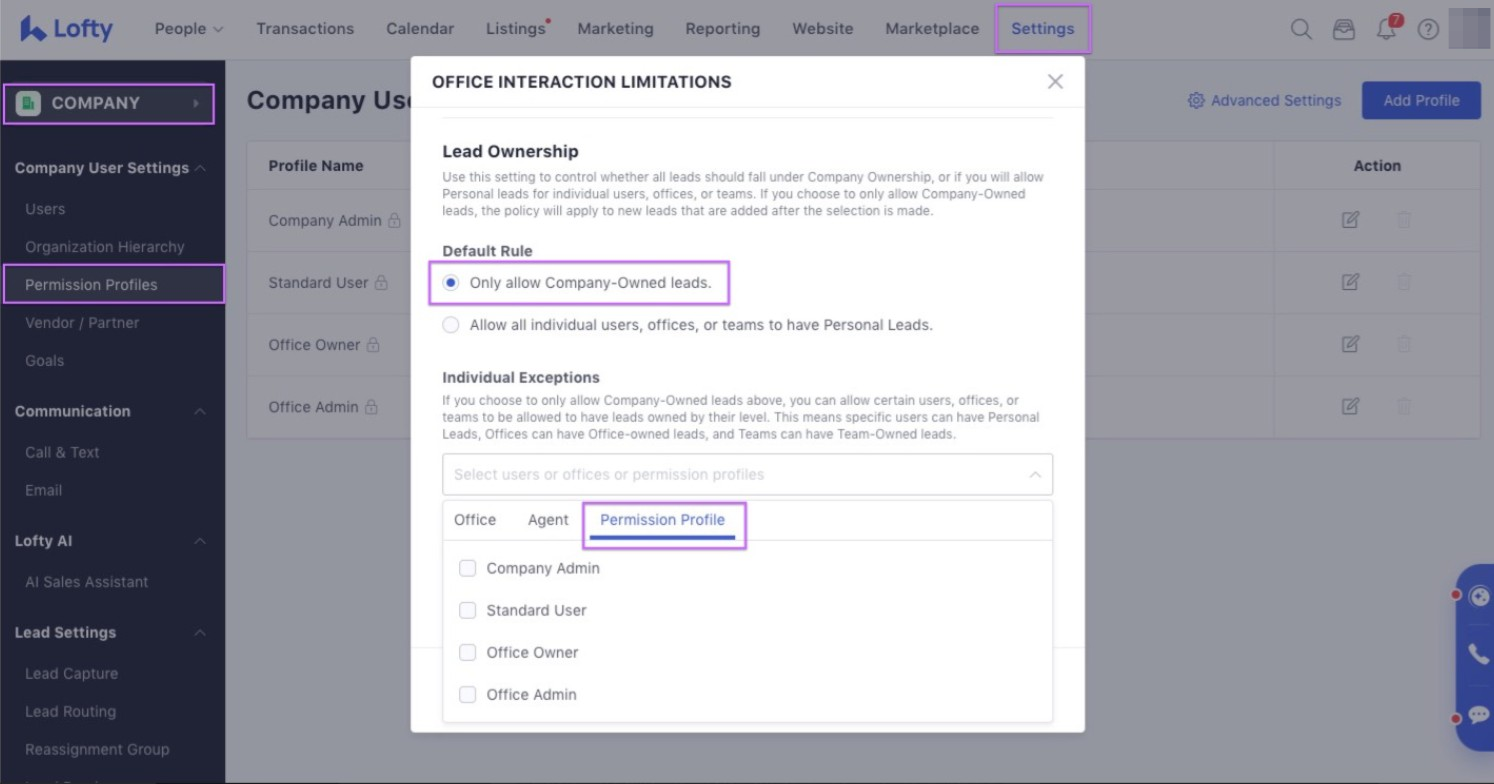Open the phone dialer floating icon
The image size is (1494, 784).
[x=1478, y=654]
